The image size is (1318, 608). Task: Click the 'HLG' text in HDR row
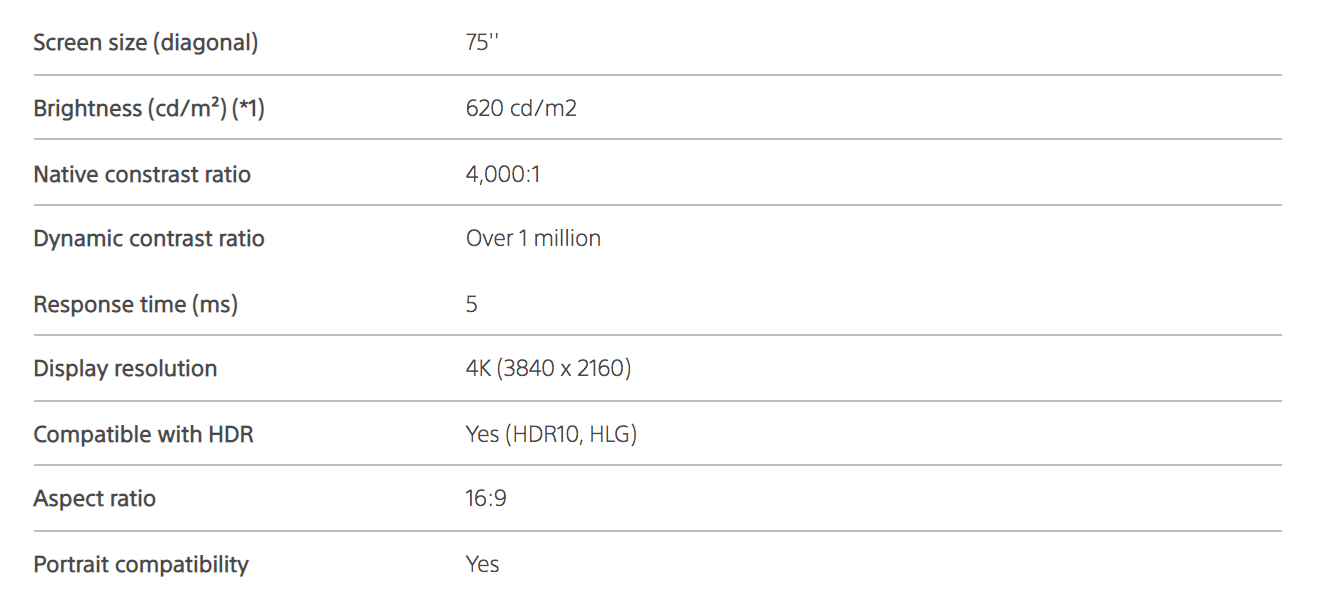(x=612, y=434)
